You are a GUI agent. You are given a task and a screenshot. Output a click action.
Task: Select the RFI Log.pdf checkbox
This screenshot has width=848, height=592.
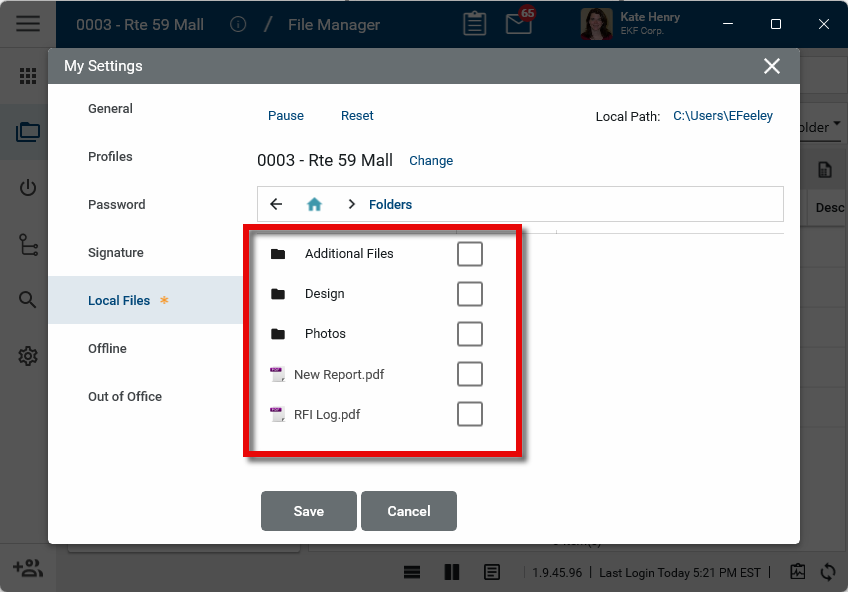469,414
